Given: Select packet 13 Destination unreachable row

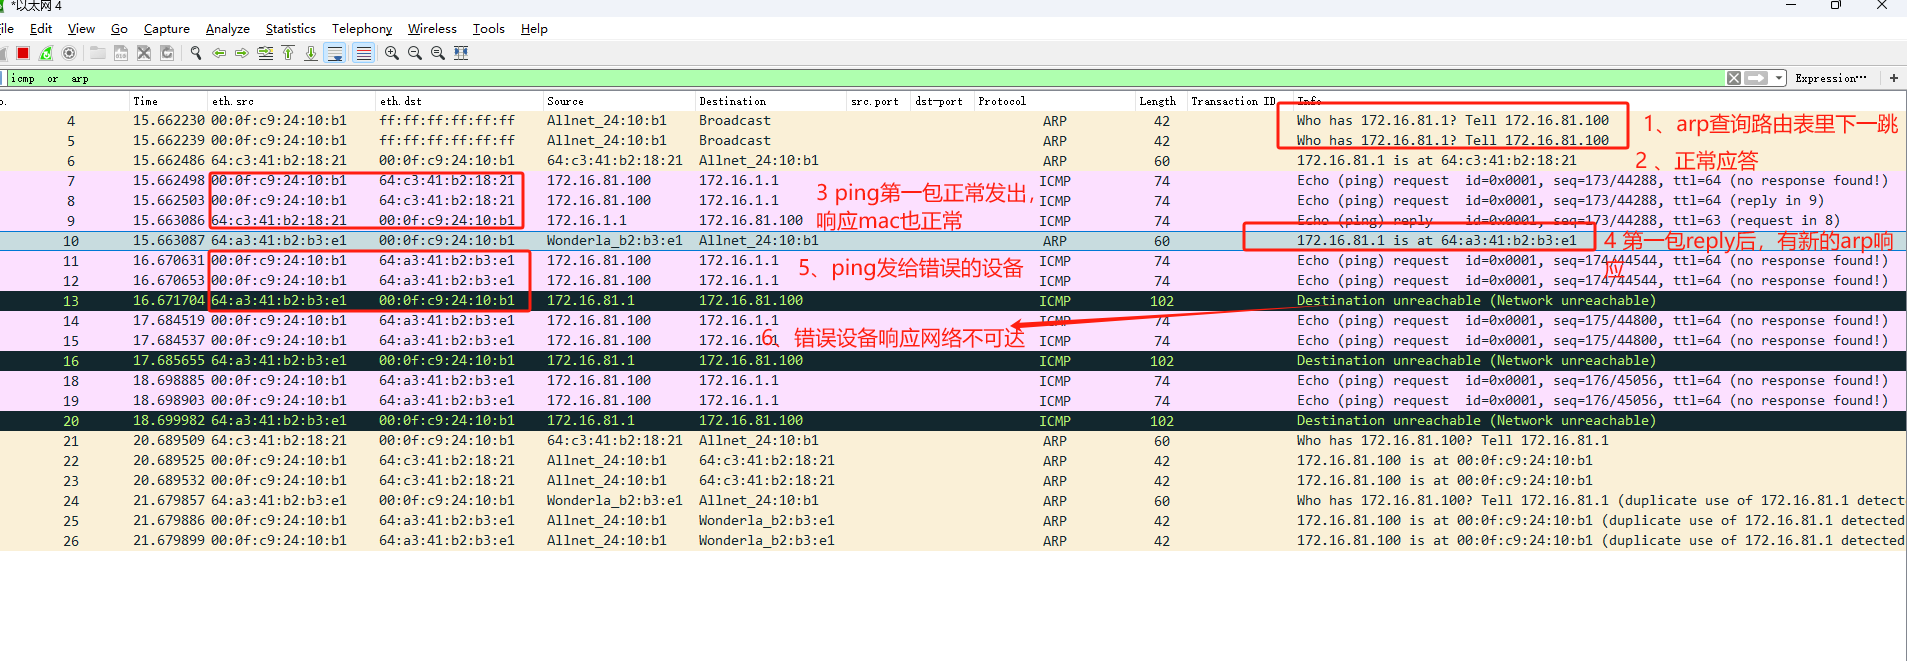Looking at the screenshot, I should point(953,301).
